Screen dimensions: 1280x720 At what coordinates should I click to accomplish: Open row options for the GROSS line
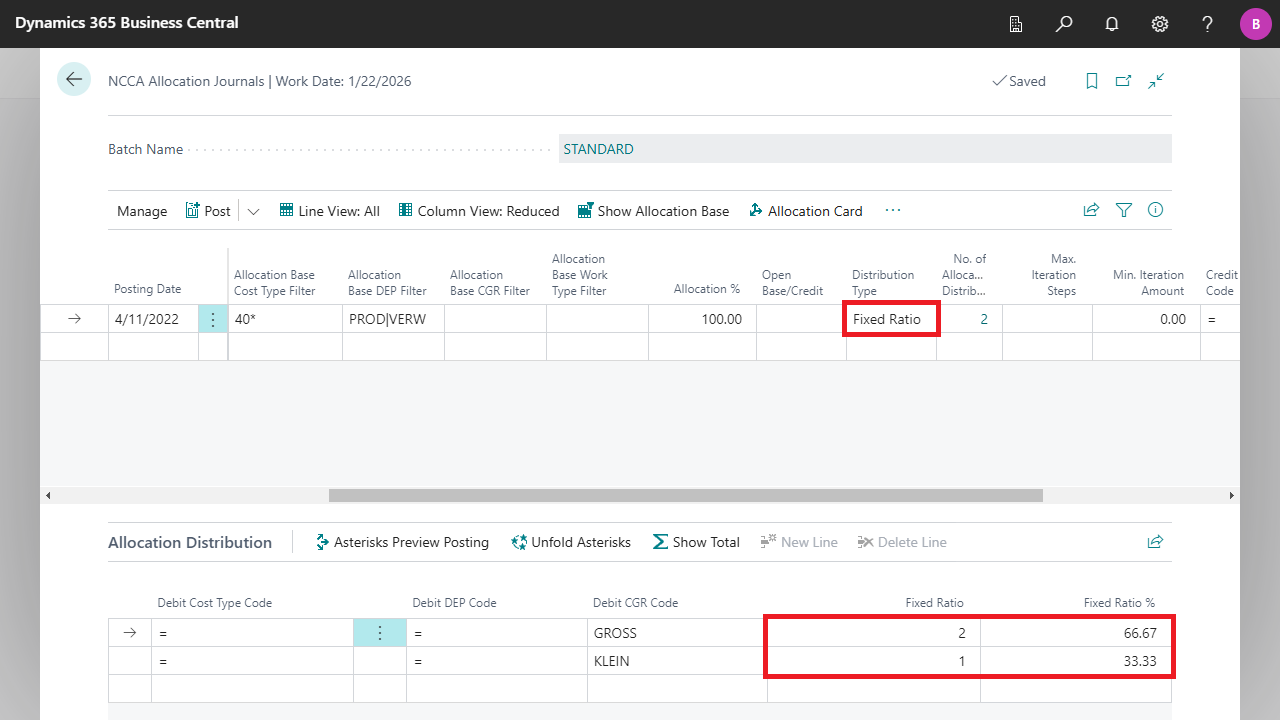click(380, 633)
